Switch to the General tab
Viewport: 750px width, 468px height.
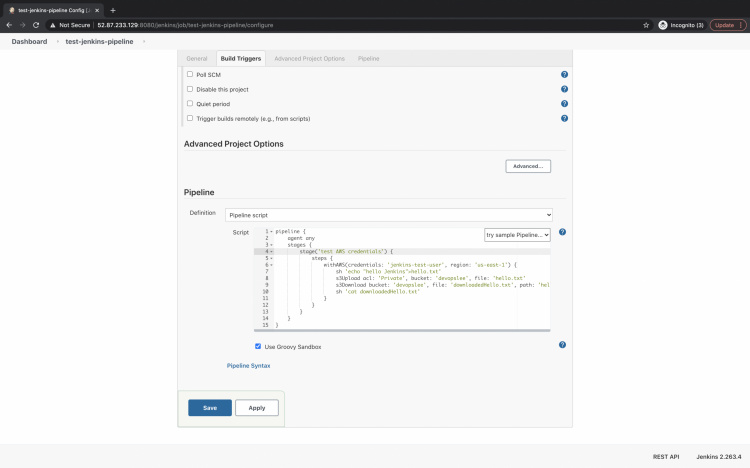(197, 59)
